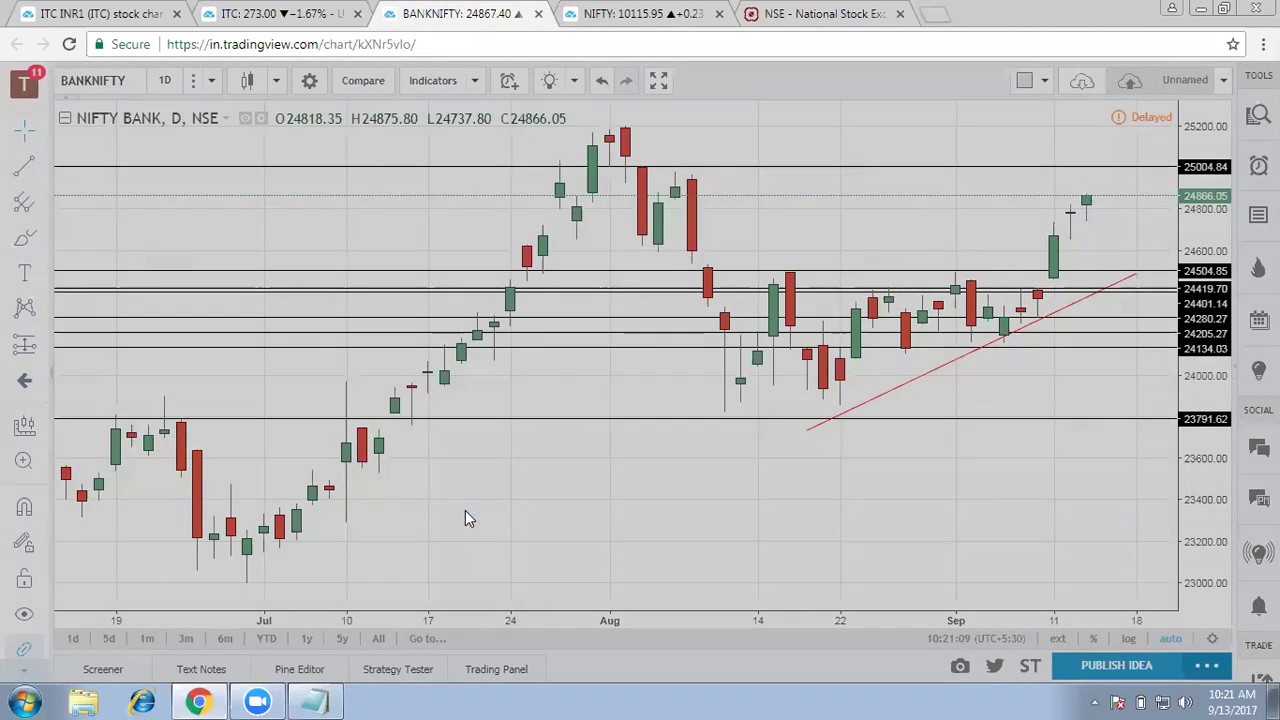Expand the Indicators favorites dropdown arrow

pyautogui.click(x=475, y=81)
